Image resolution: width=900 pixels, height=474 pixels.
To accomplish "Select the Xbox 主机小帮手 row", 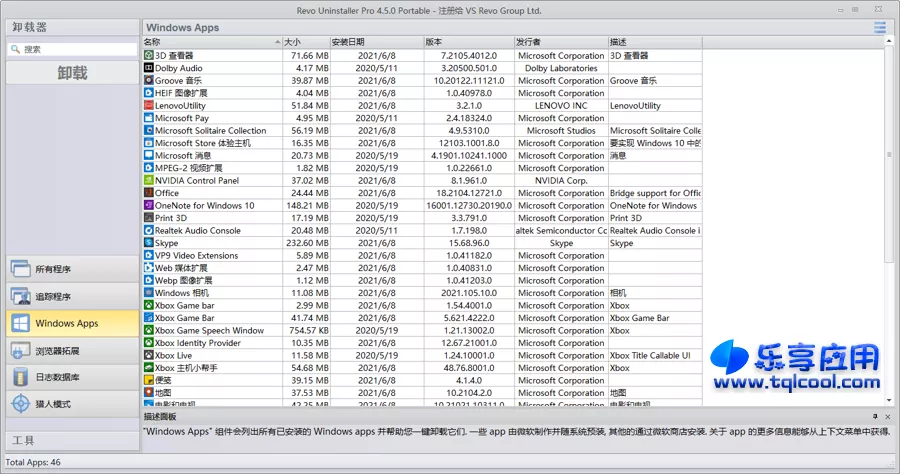I will click(x=422, y=368).
